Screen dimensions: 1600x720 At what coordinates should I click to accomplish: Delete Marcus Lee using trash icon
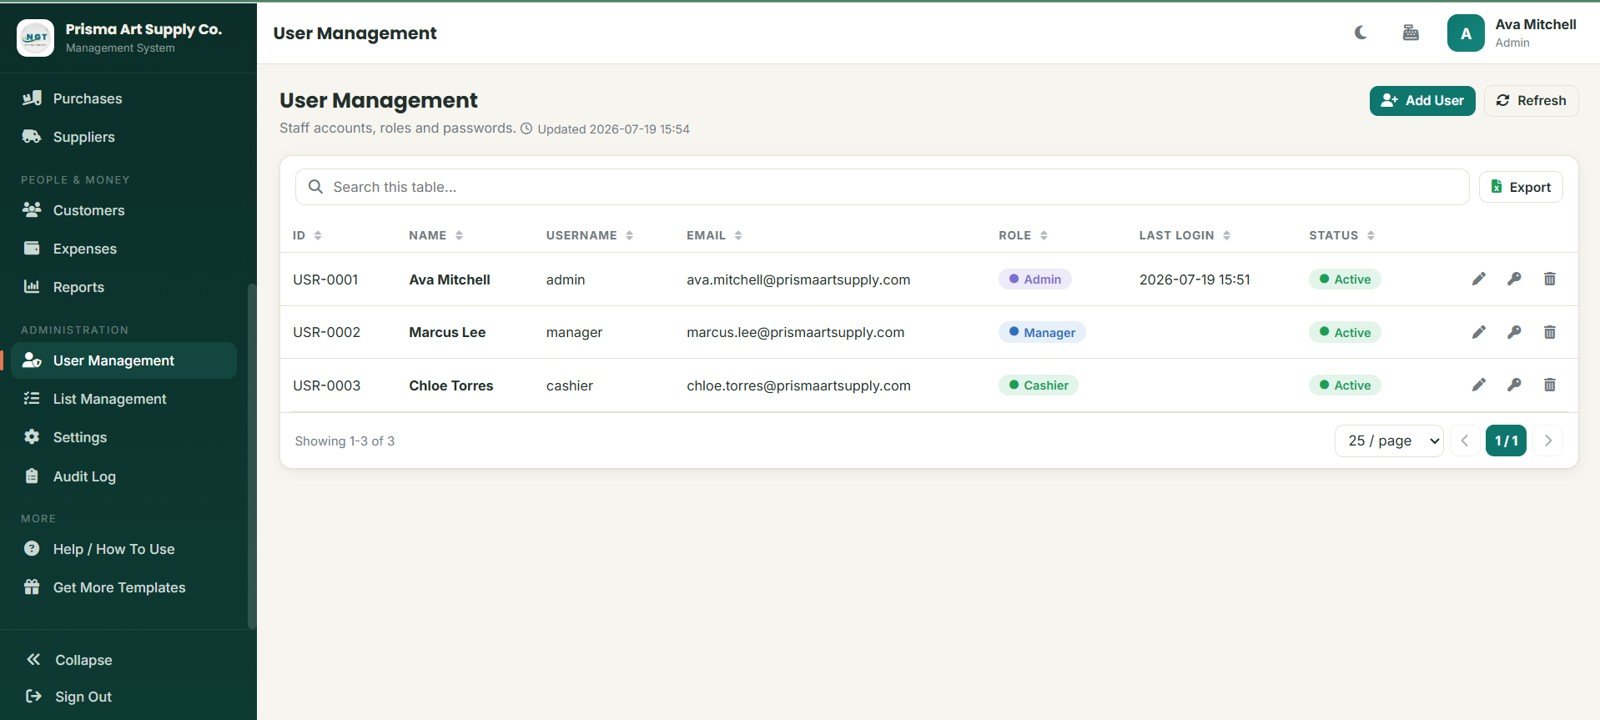1549,332
